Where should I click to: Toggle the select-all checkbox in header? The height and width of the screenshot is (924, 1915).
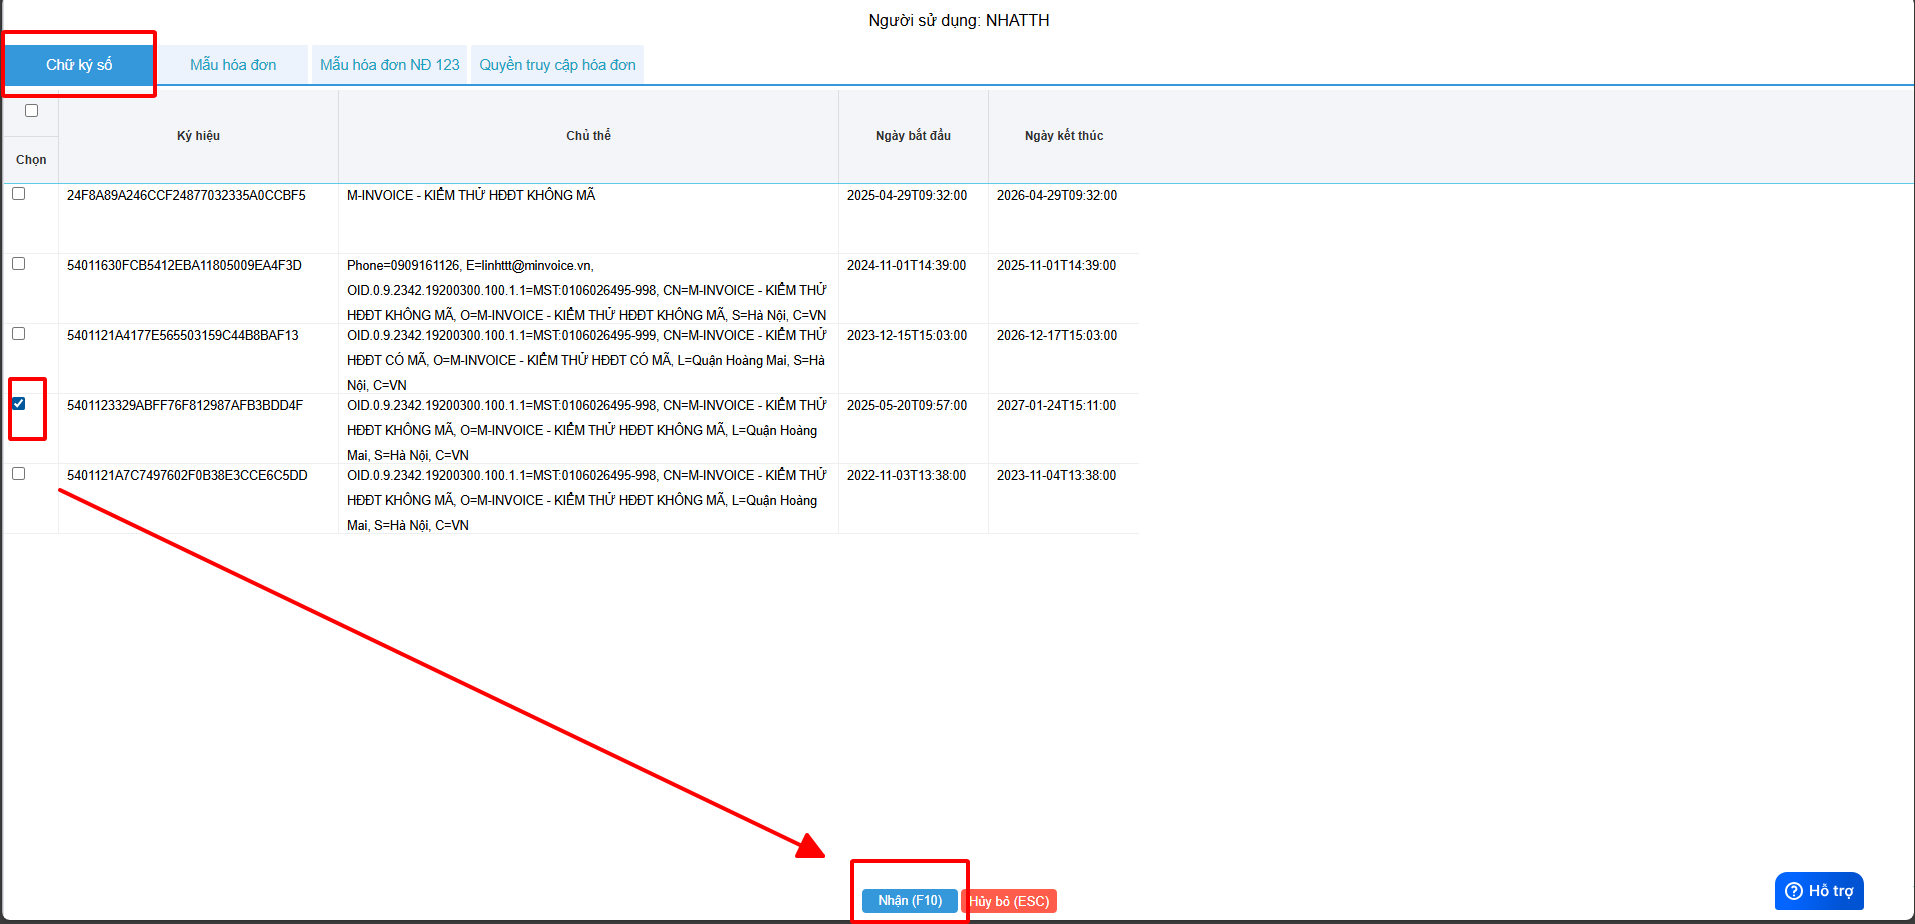31,111
